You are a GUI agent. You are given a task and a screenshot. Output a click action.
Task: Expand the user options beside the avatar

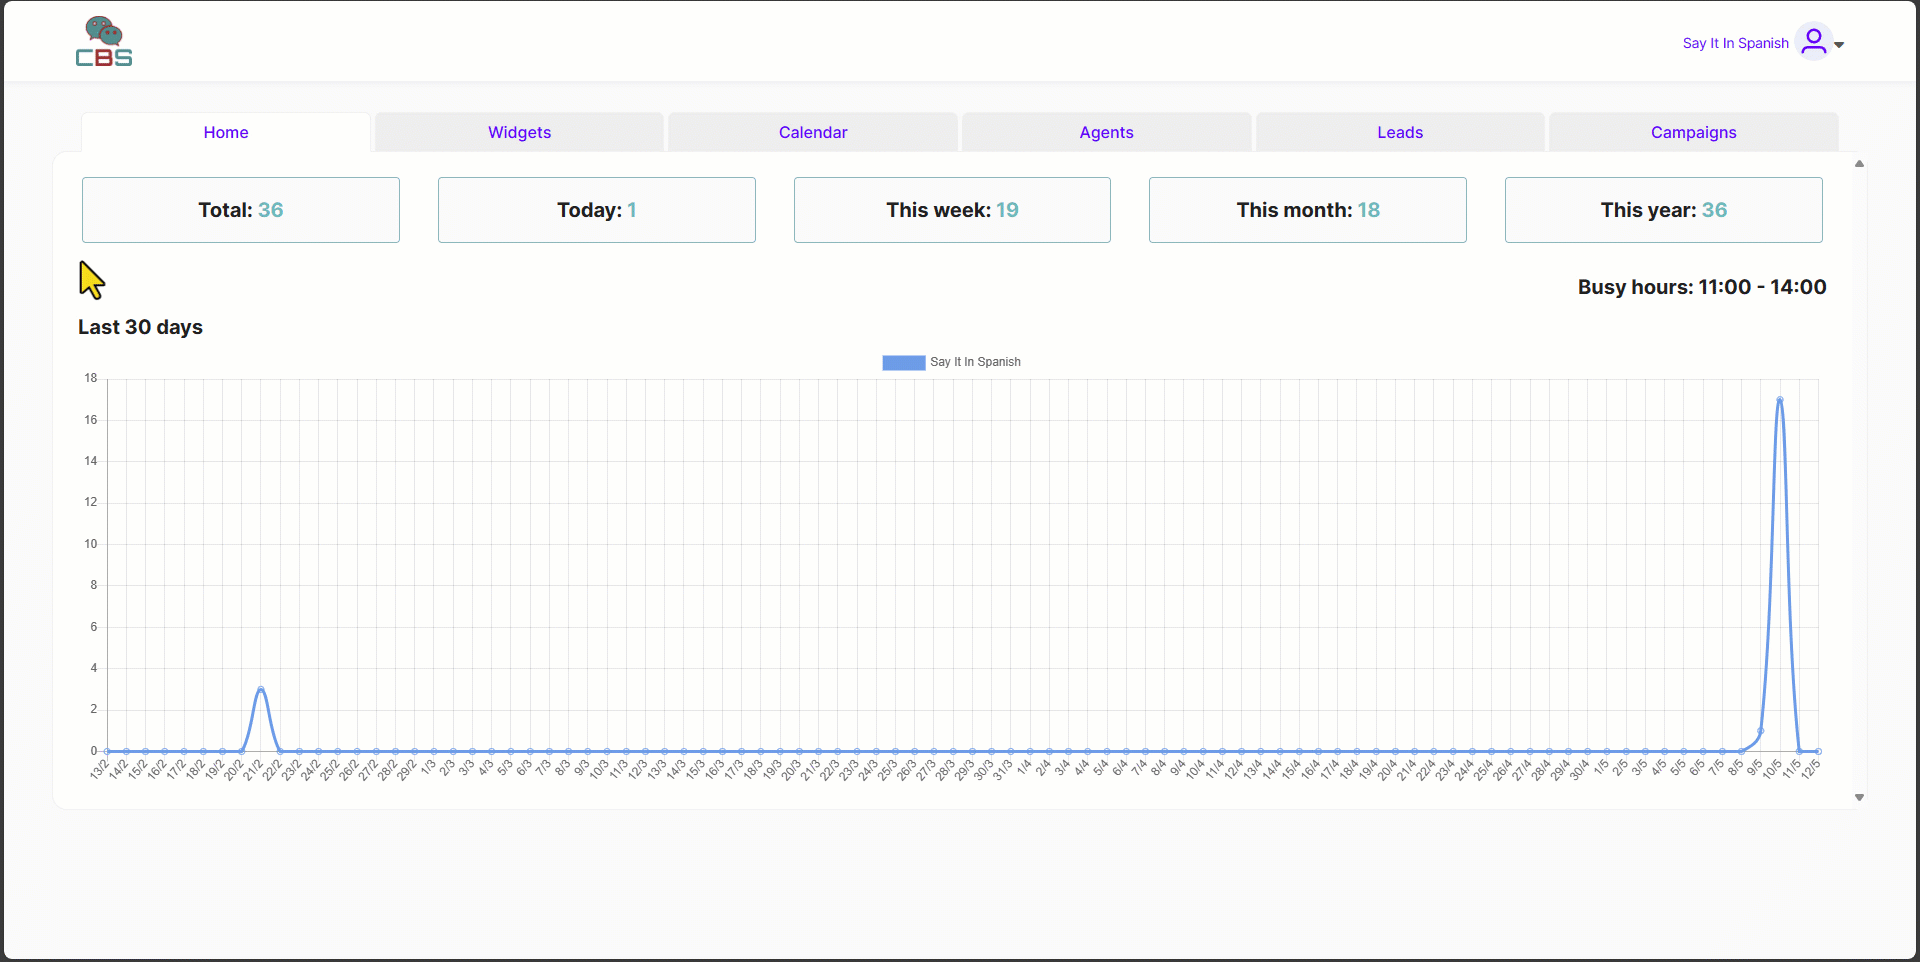tap(1841, 46)
